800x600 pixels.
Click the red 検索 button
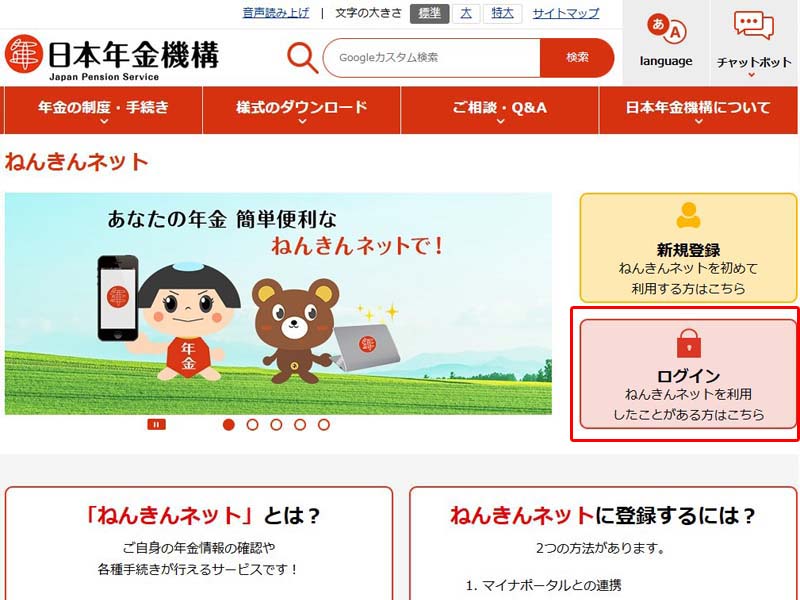tap(577, 58)
